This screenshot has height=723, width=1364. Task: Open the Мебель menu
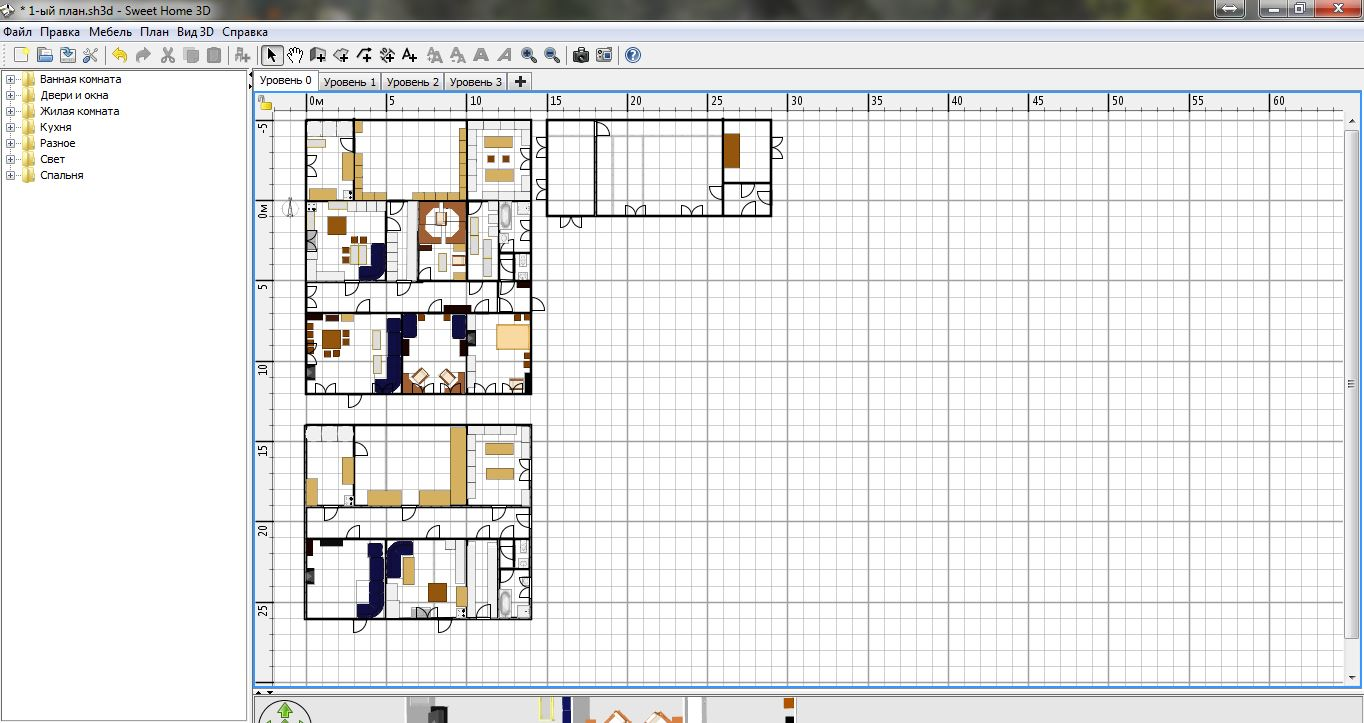(x=110, y=32)
